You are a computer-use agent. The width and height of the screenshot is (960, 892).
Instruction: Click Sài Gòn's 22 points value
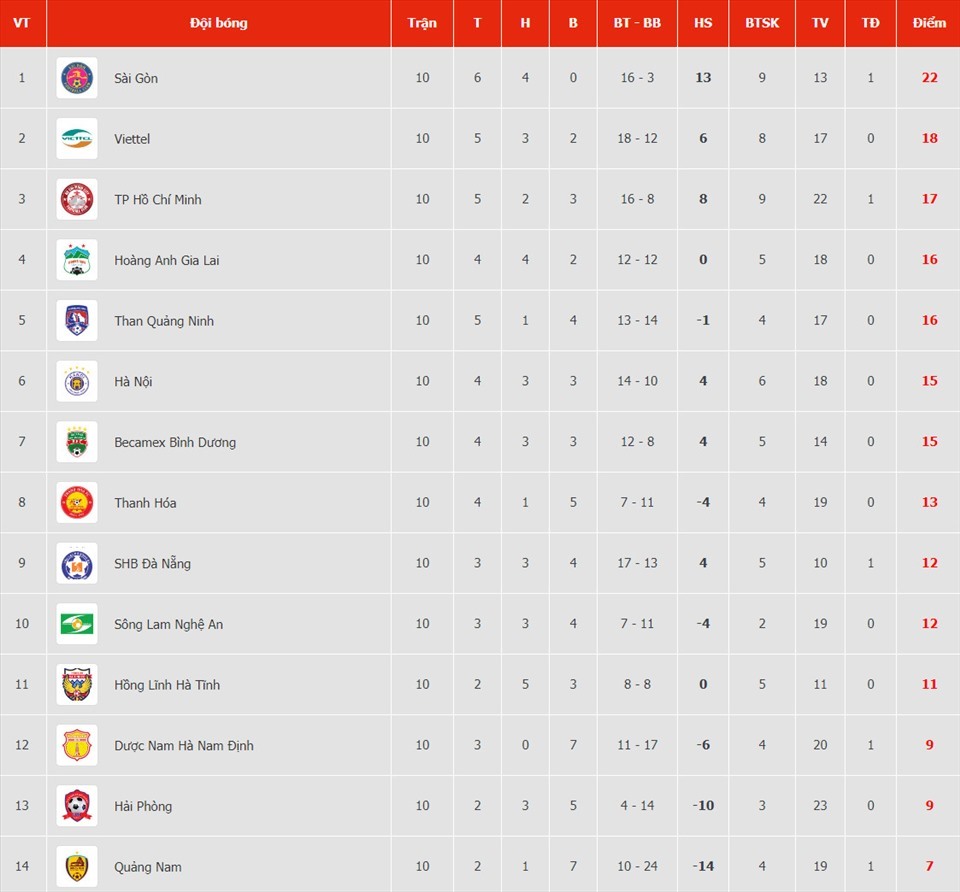click(929, 78)
